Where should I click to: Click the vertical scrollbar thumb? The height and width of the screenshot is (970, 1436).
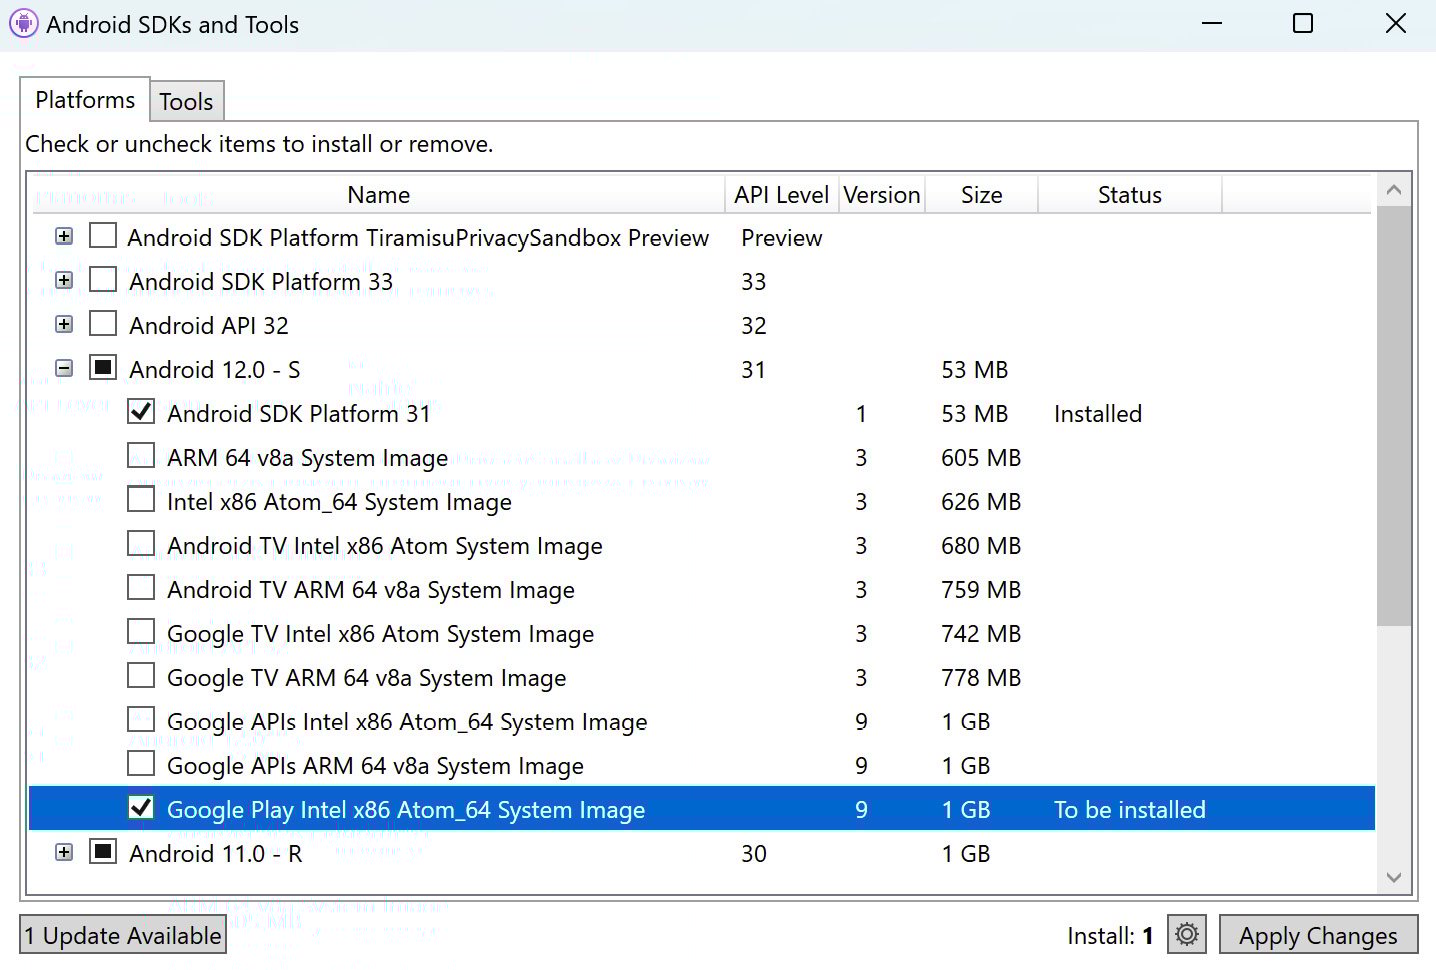pos(1394,416)
